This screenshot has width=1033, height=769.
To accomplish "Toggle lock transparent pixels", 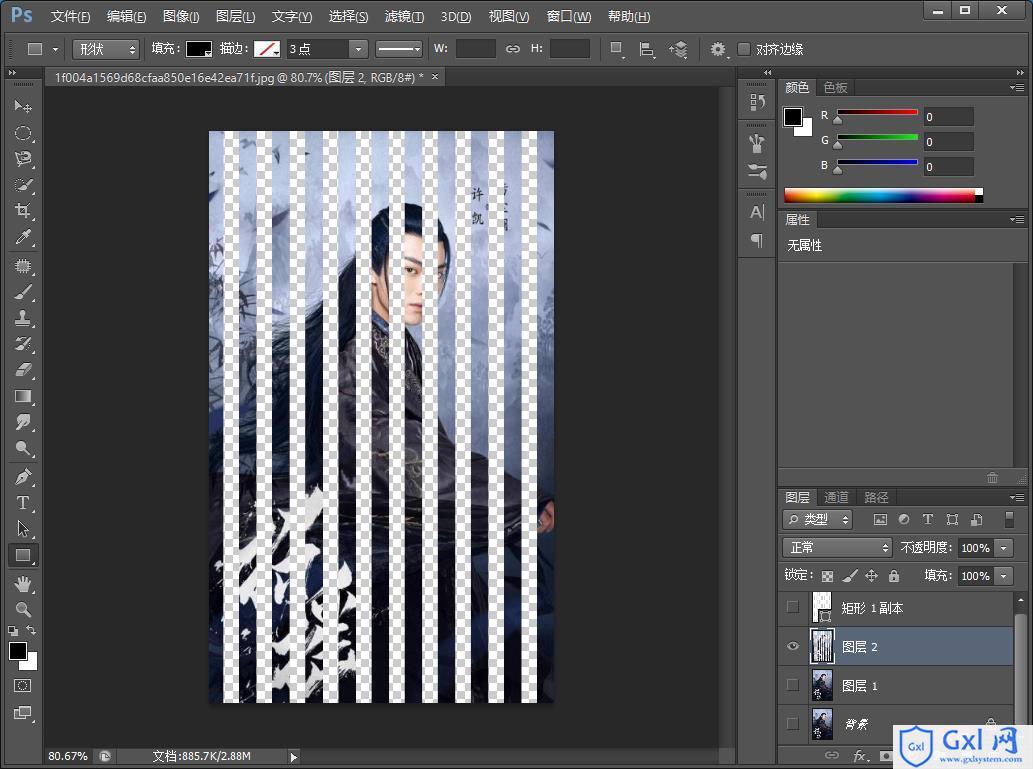I will click(827, 576).
